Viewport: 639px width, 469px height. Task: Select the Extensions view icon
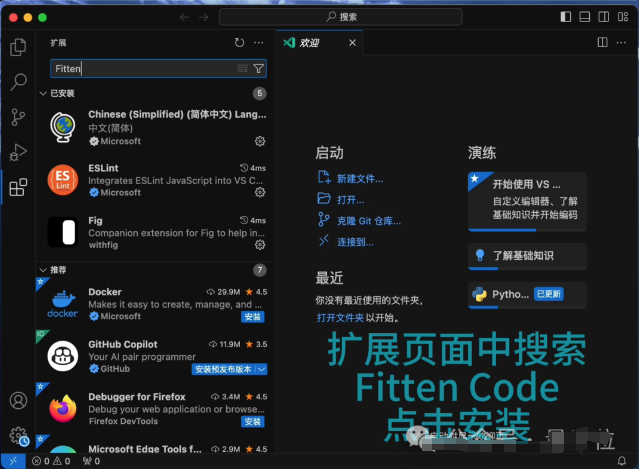click(18, 187)
